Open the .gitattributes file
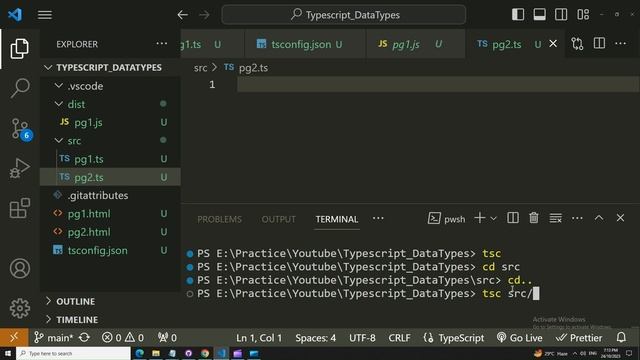 [x=110, y=195]
